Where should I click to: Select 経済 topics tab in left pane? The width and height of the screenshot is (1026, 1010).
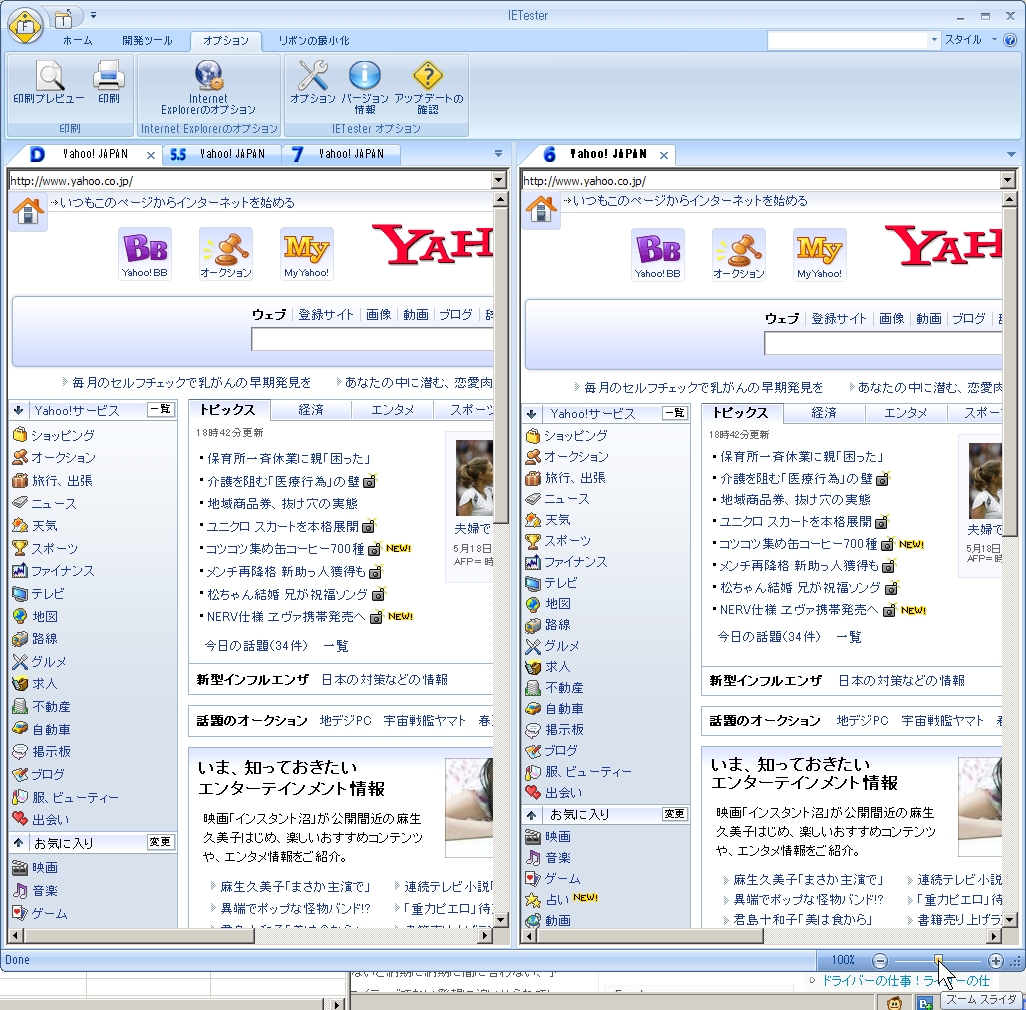[x=311, y=410]
